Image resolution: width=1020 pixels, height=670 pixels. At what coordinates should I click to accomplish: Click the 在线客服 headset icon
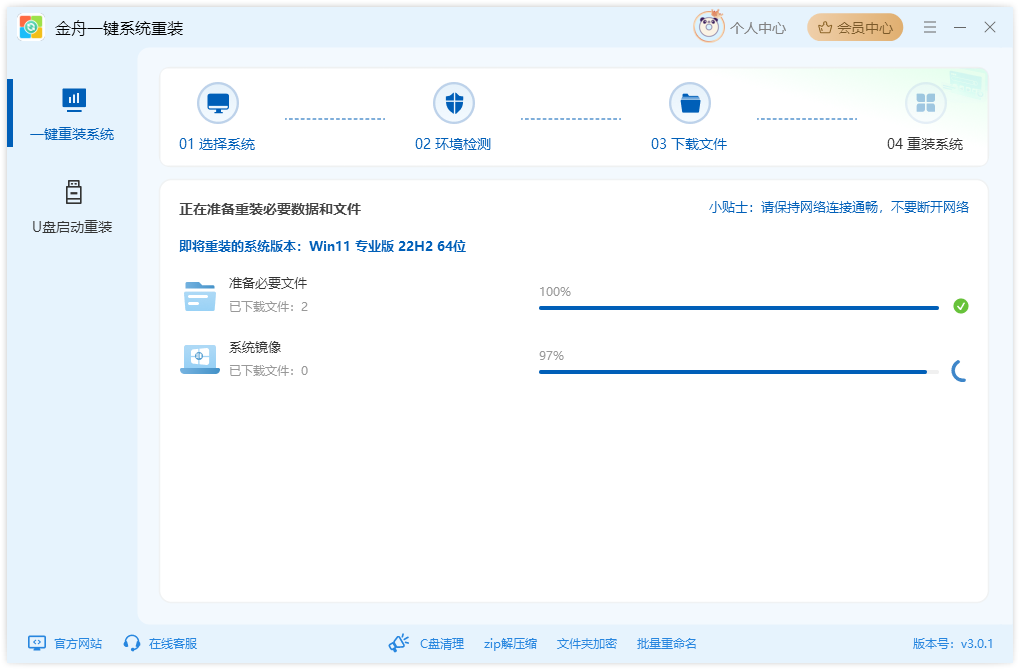[x=132, y=643]
